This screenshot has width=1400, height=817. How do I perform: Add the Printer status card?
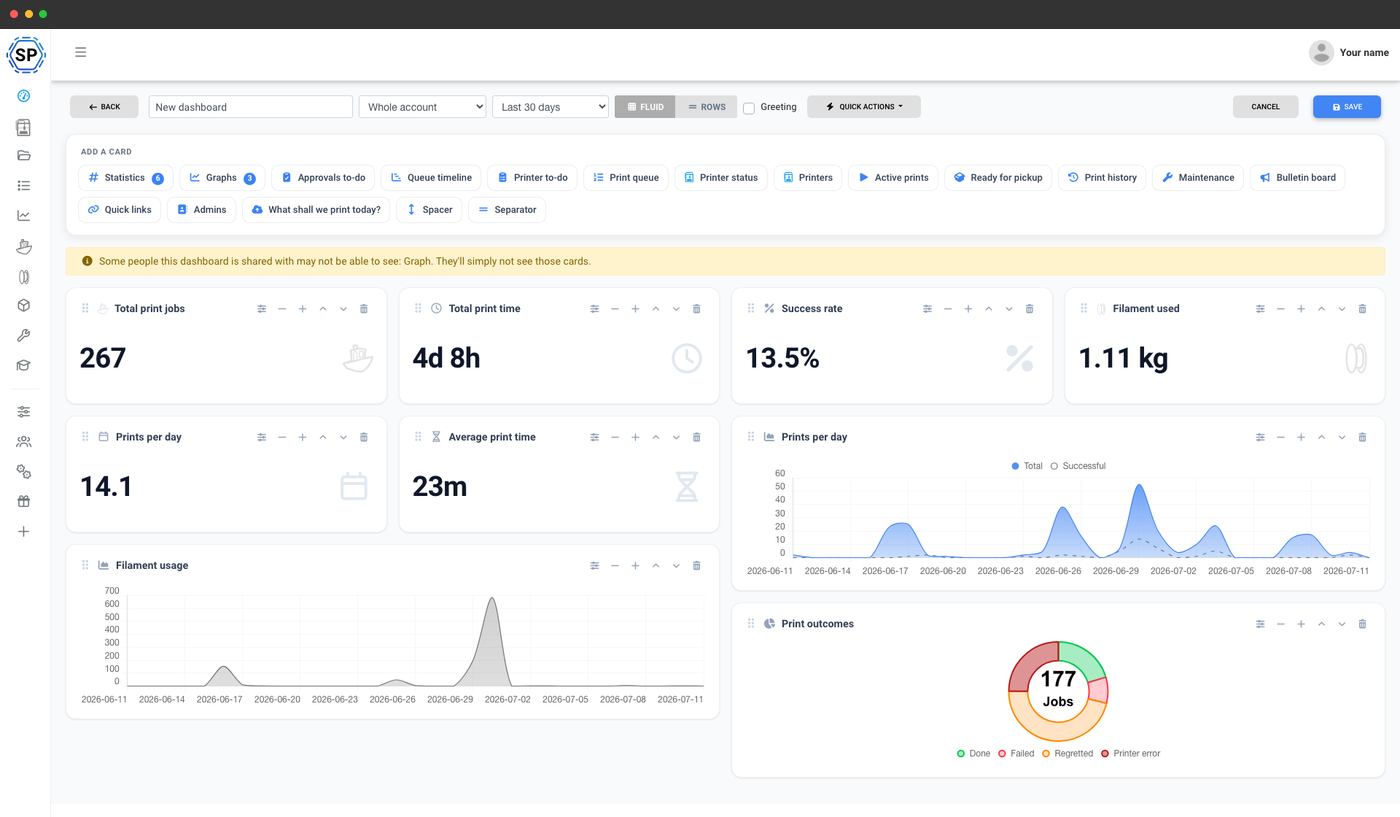[x=721, y=178]
